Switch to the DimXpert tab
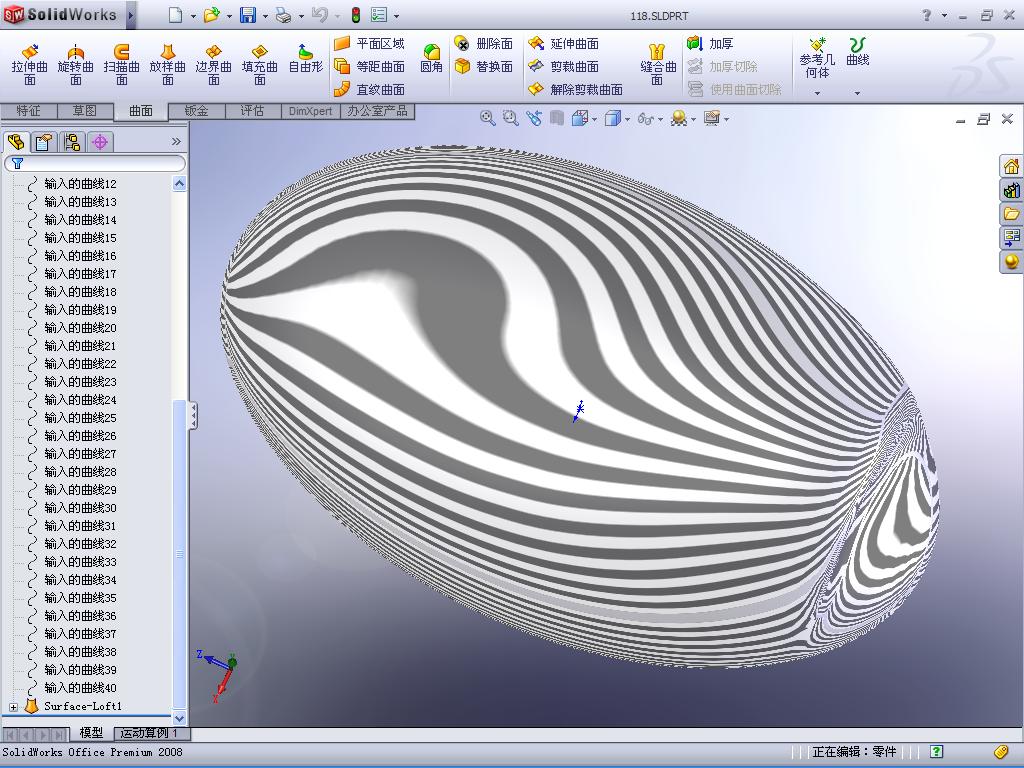Screen dimensions: 1024x768 click(310, 111)
